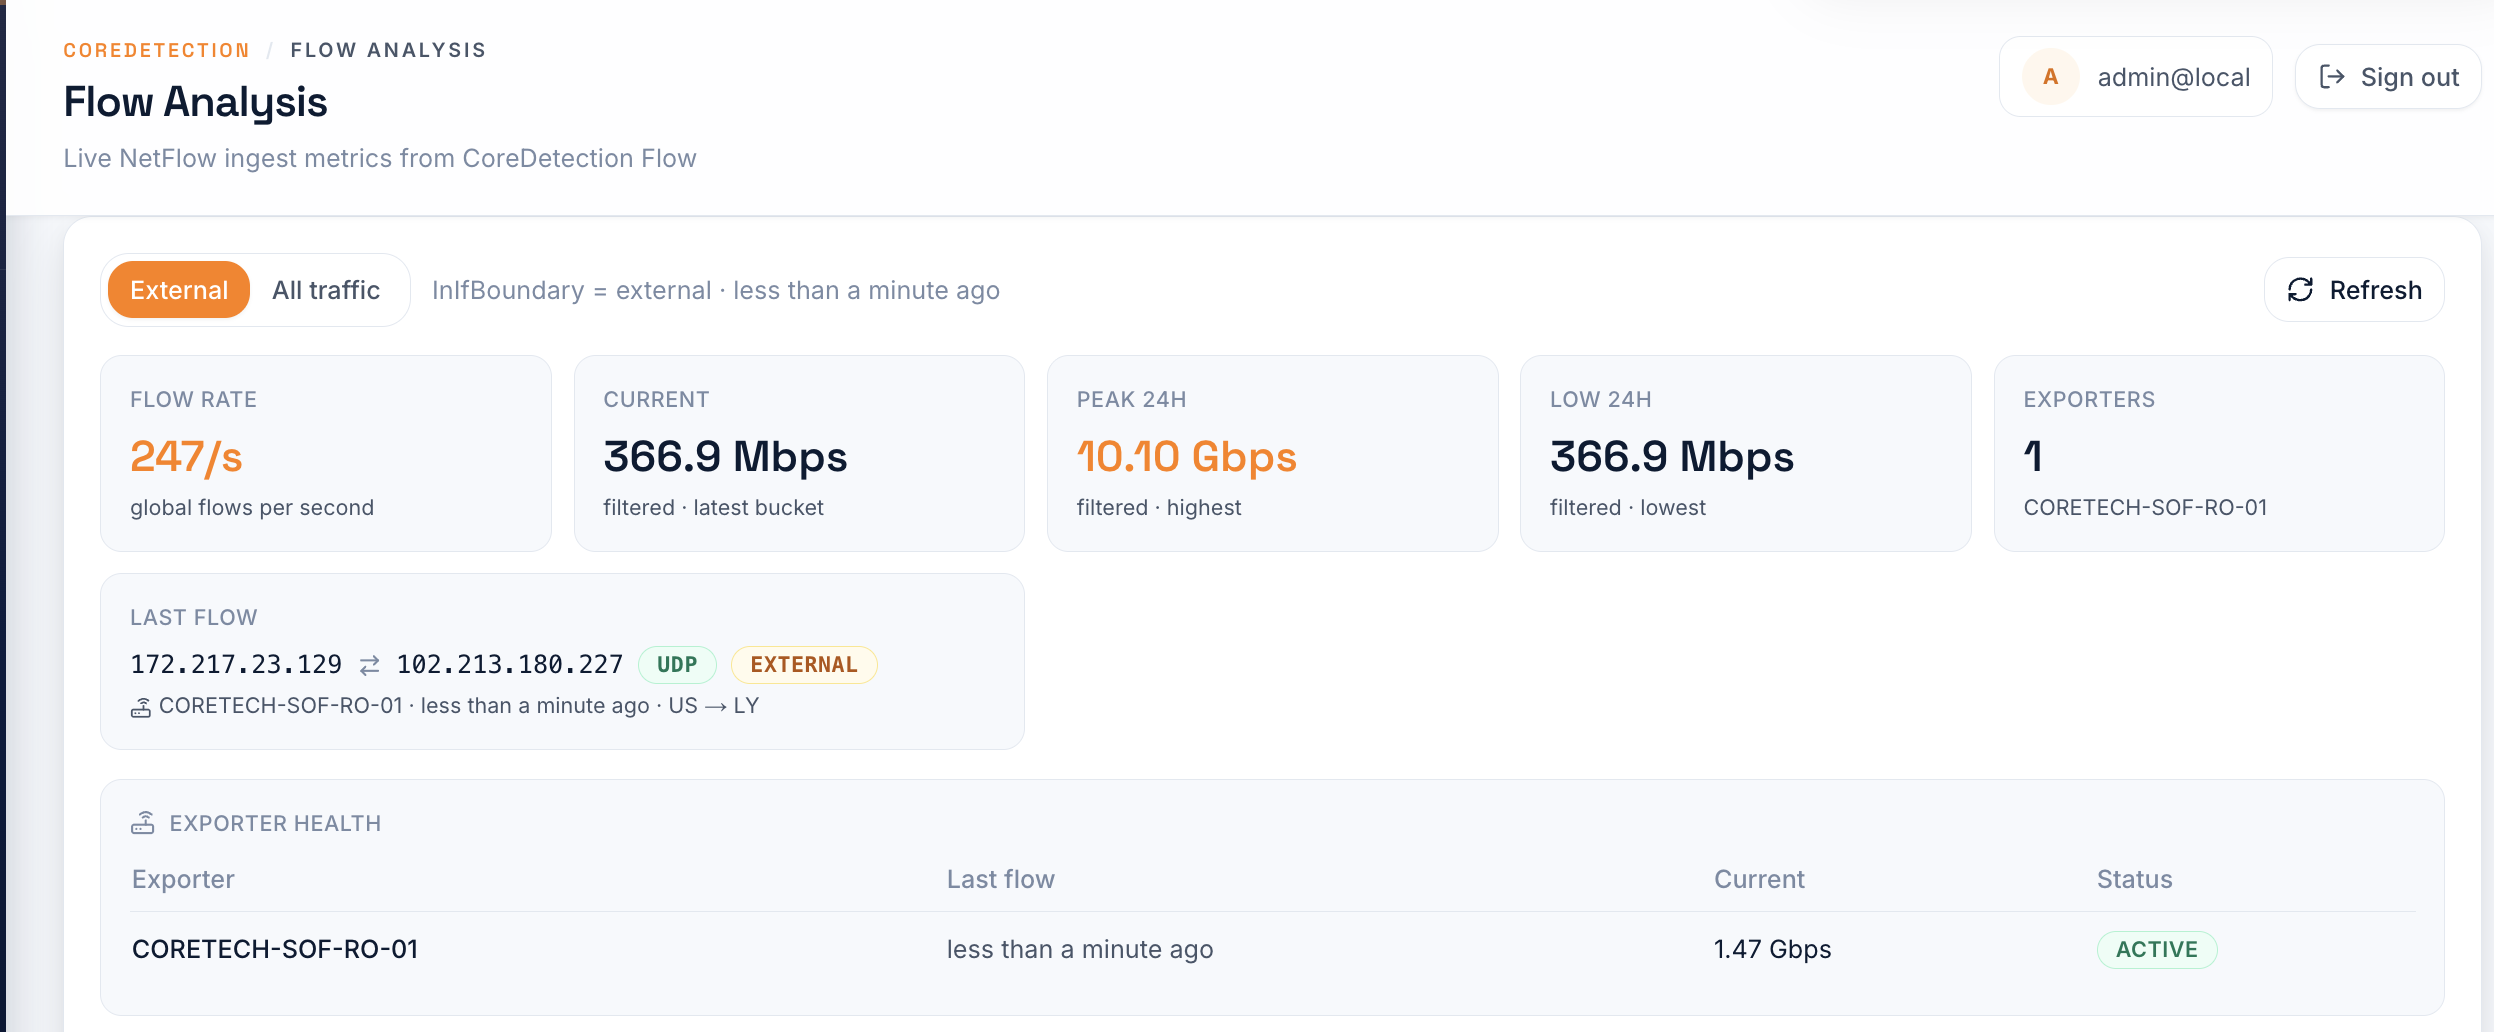Click 'less than a minute ago' table cell
Viewport: 2494px width, 1032px height.
[x=1080, y=950]
